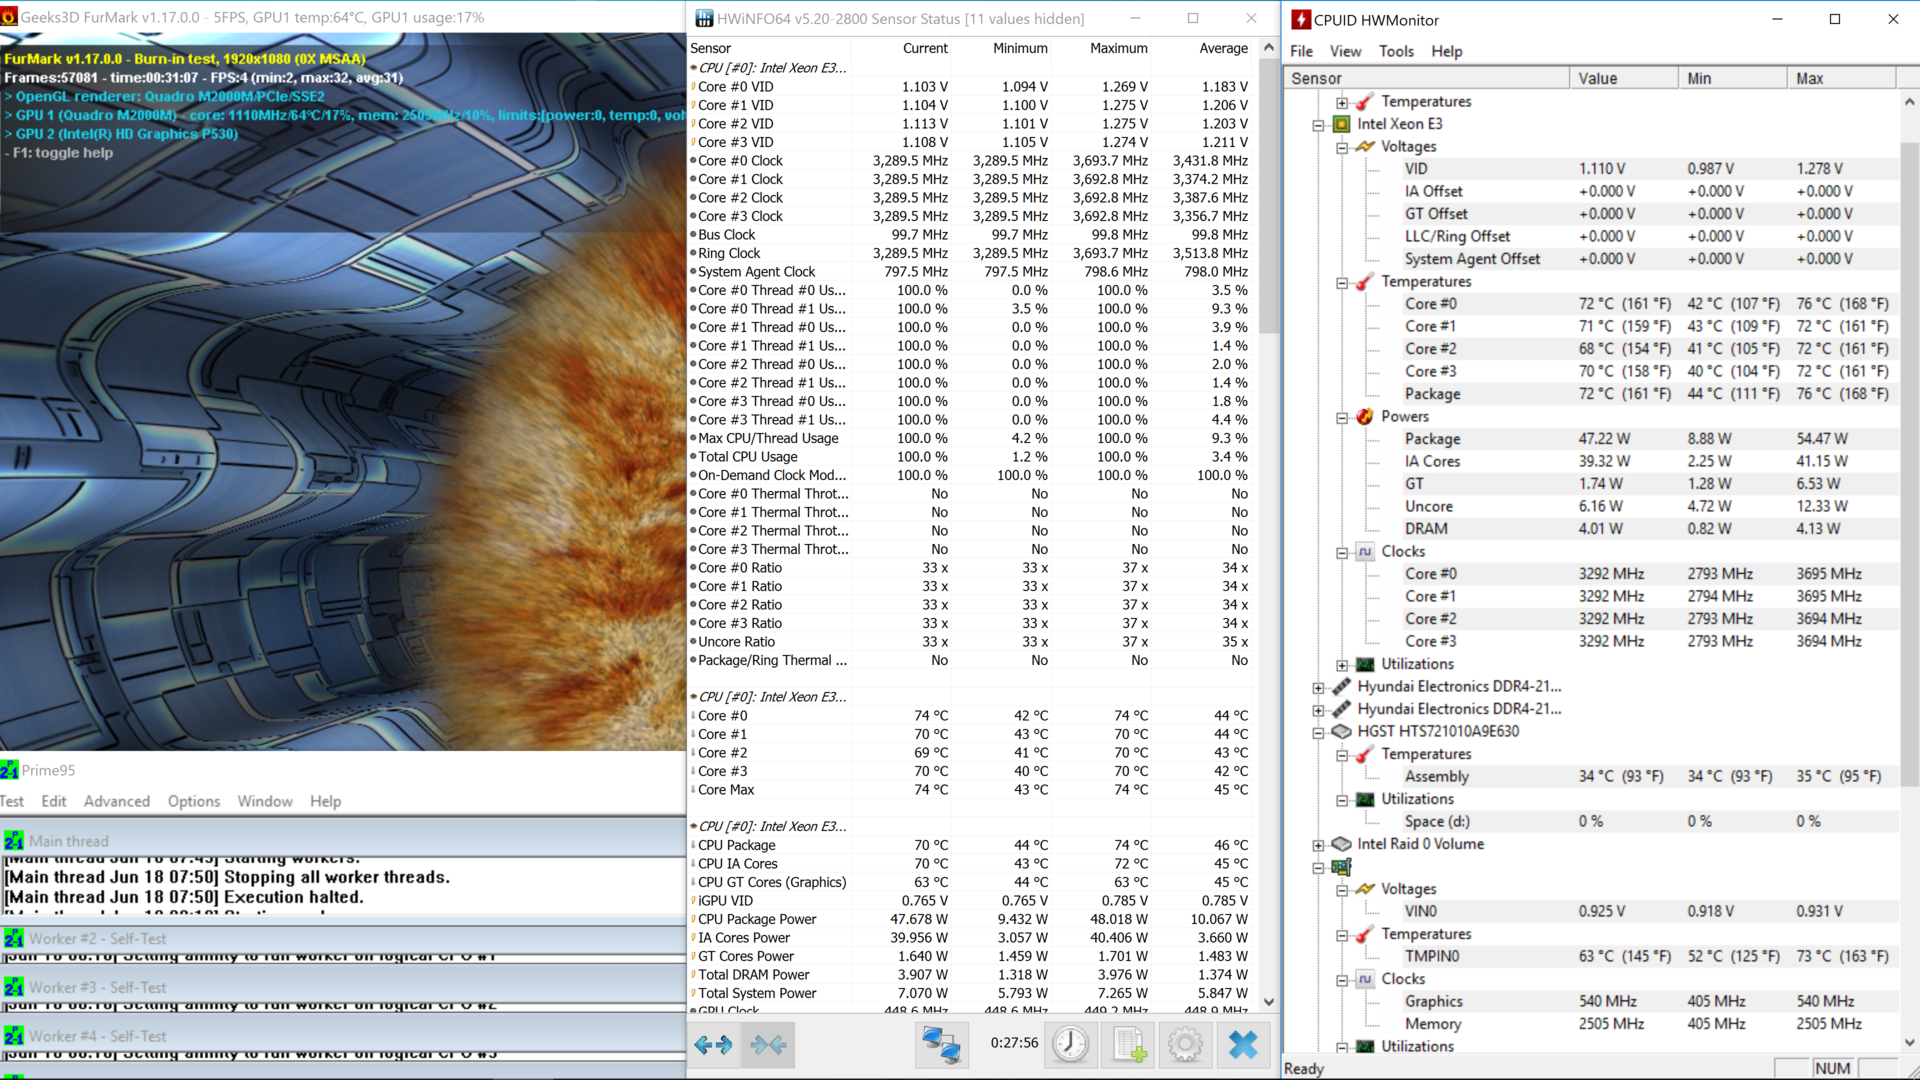
Task: Expand the topmost Temperatures node in HWMonitor
Action: [x=1342, y=103]
